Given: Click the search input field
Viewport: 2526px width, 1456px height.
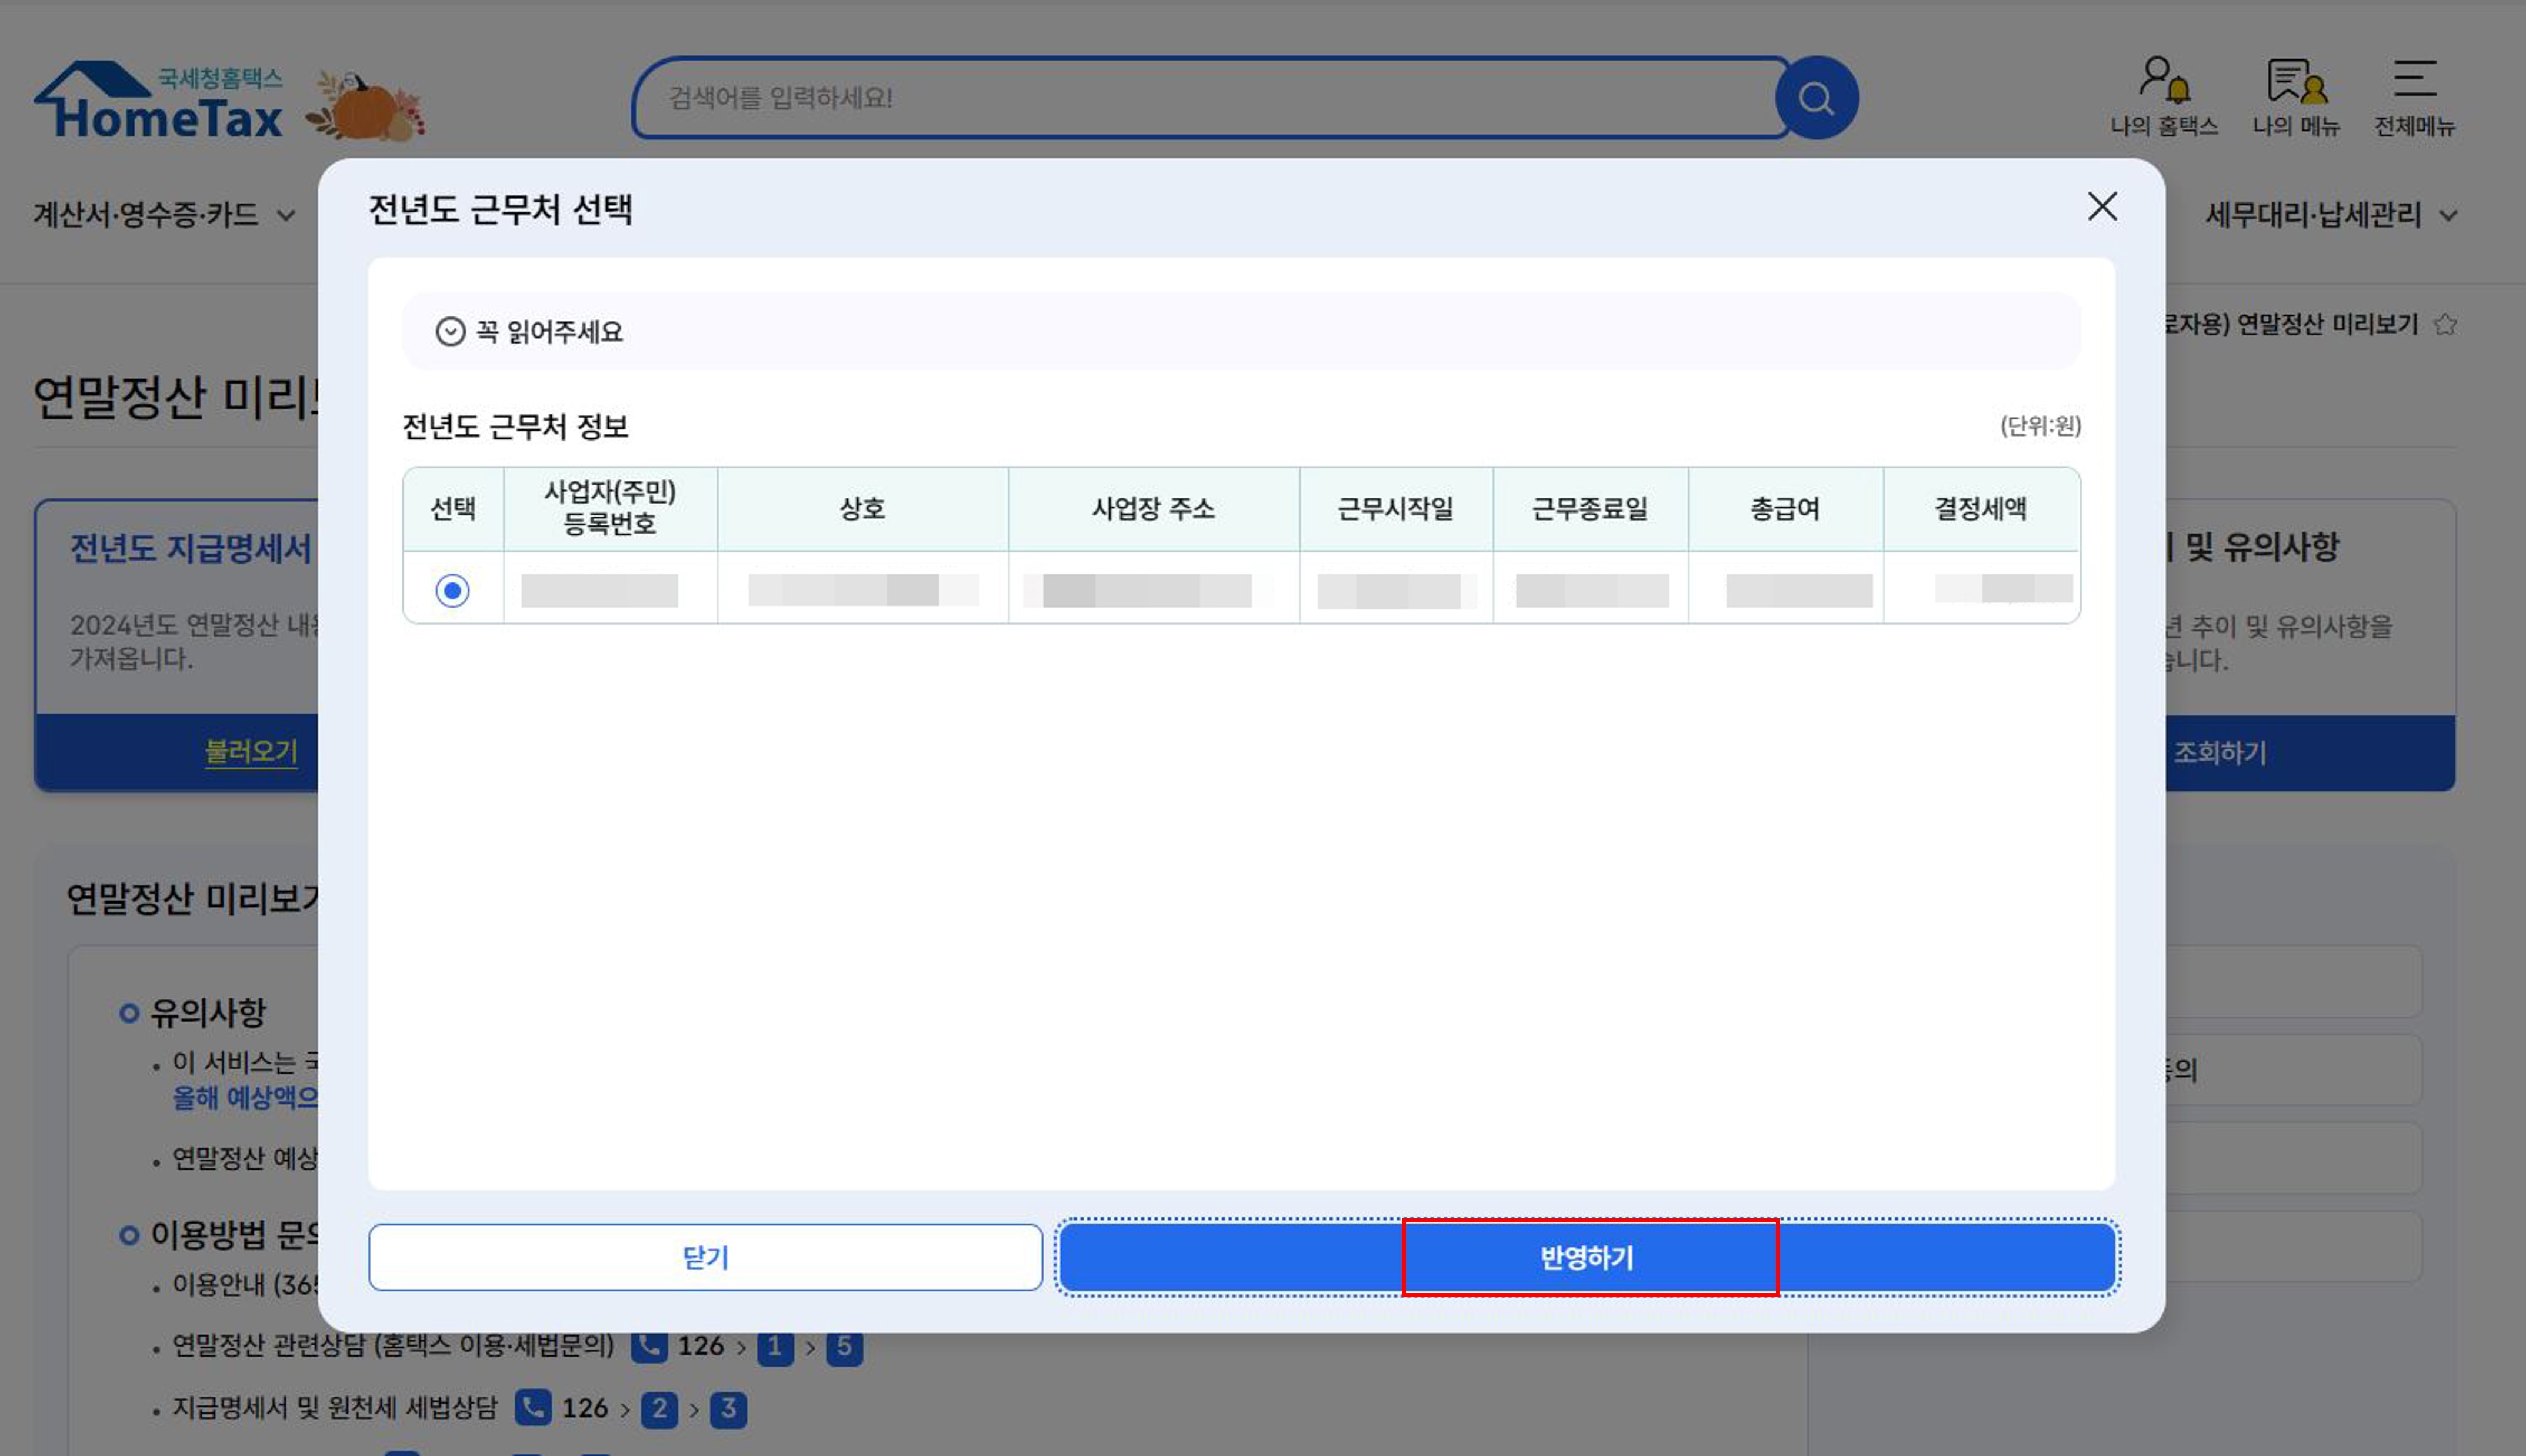Looking at the screenshot, I should pos(1200,98).
